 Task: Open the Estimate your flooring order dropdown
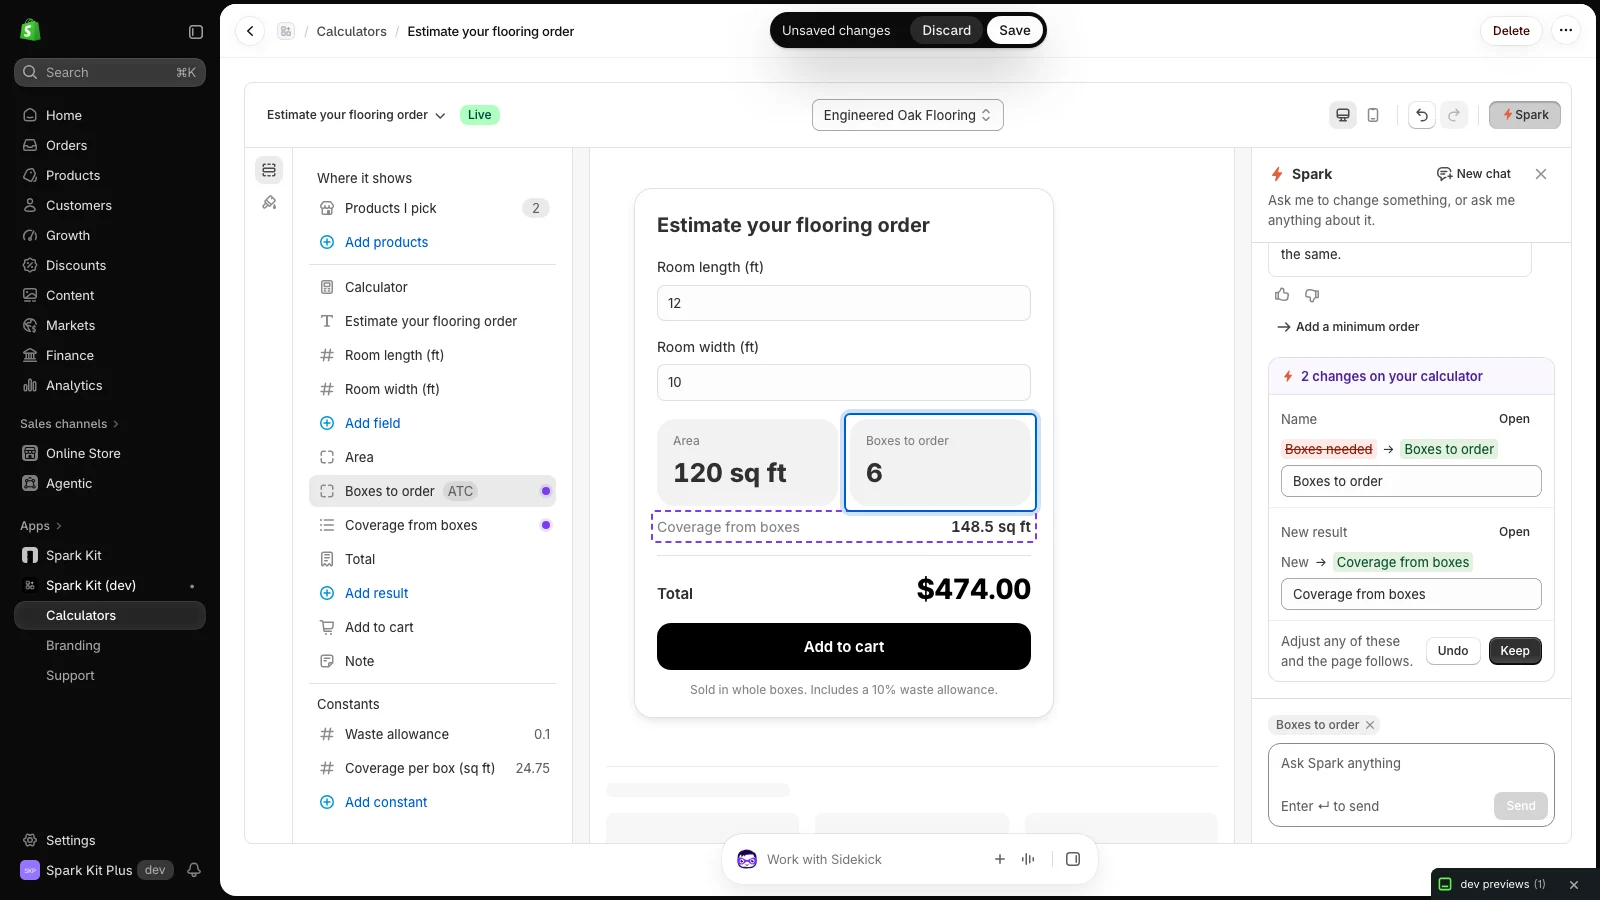coord(356,115)
